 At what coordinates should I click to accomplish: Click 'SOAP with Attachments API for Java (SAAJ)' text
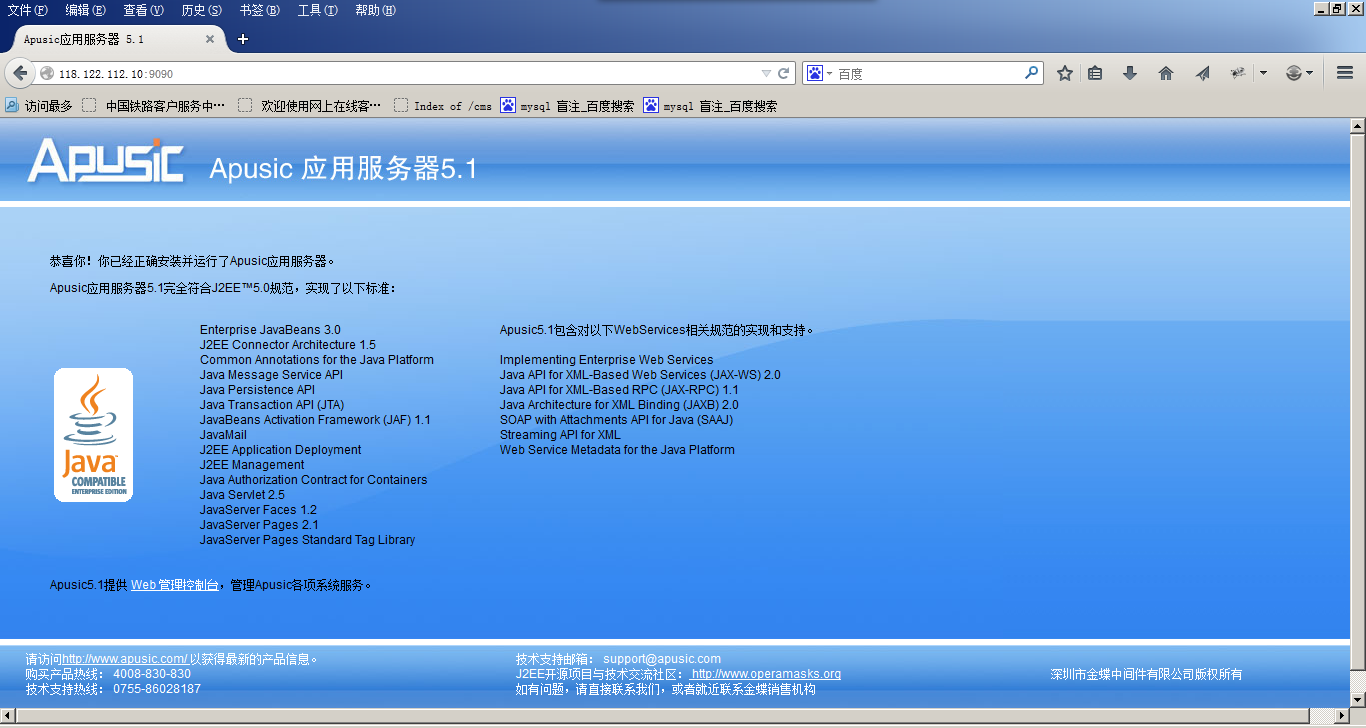click(x=616, y=420)
